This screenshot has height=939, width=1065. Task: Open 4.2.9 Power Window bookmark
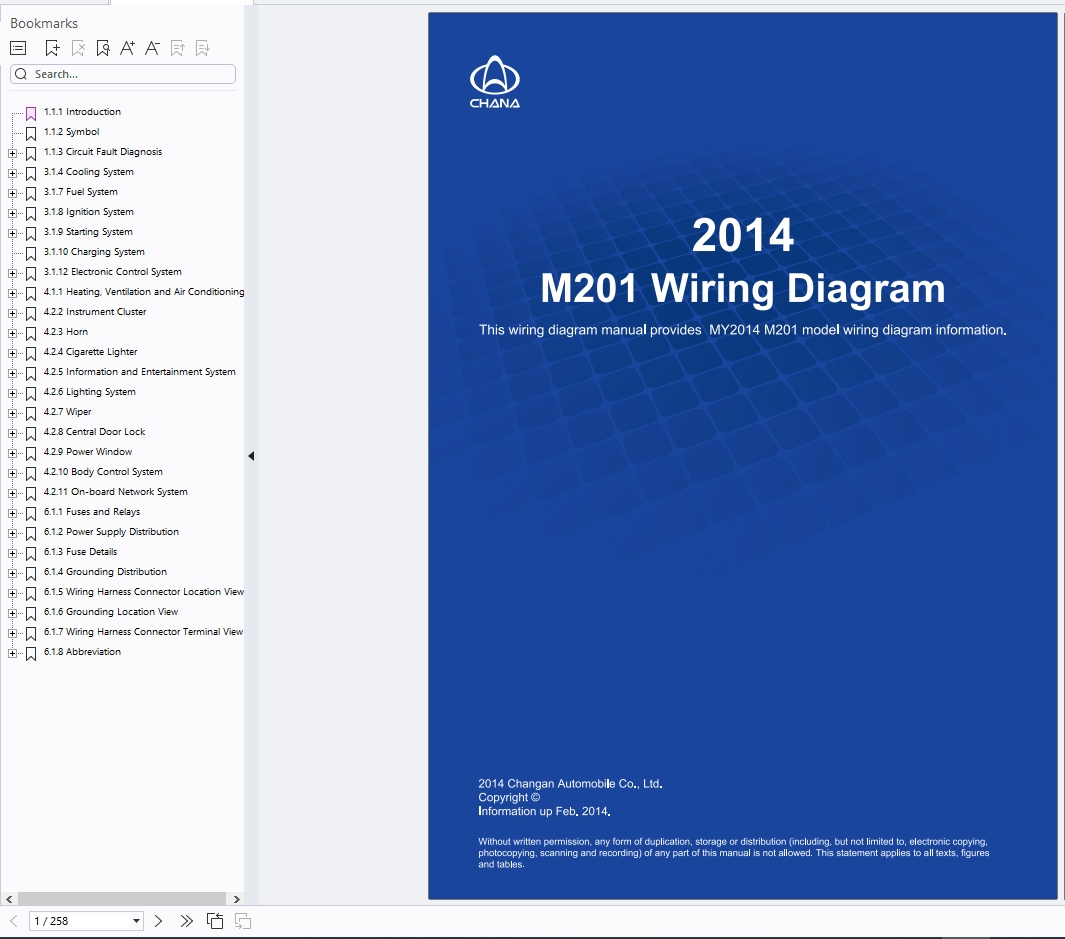[88, 452]
